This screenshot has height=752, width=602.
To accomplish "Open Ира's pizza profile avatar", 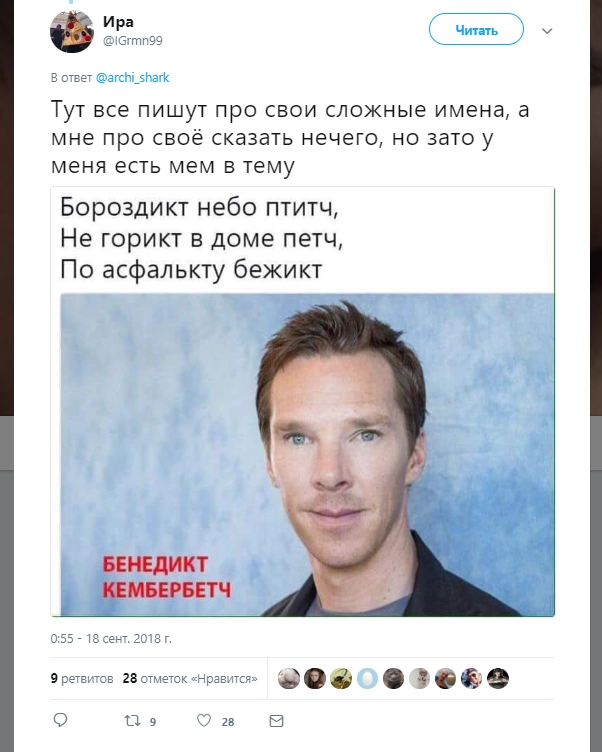I will click(x=72, y=31).
